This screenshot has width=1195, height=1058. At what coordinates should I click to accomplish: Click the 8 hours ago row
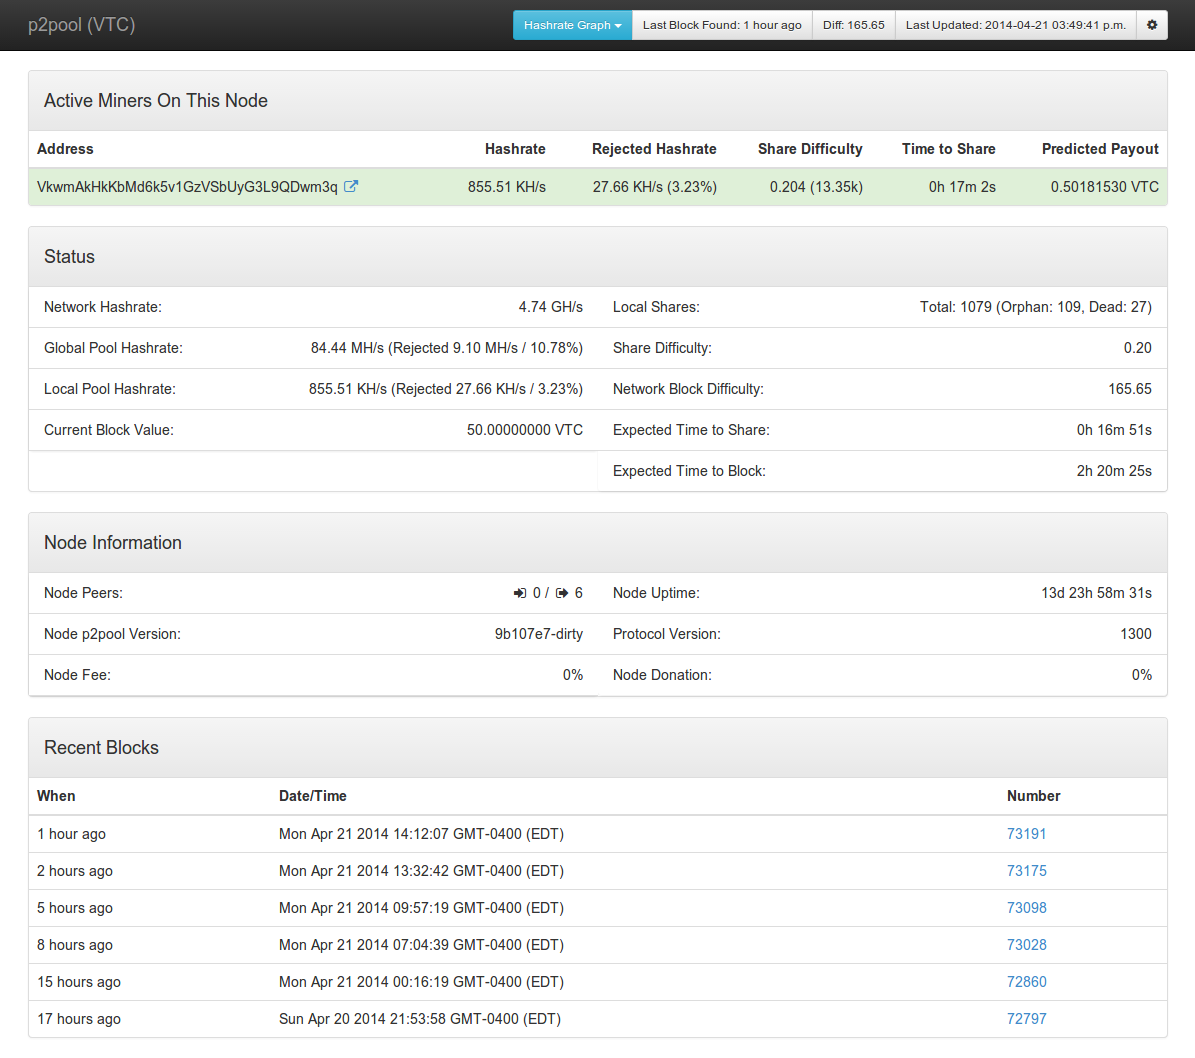(x=598, y=944)
